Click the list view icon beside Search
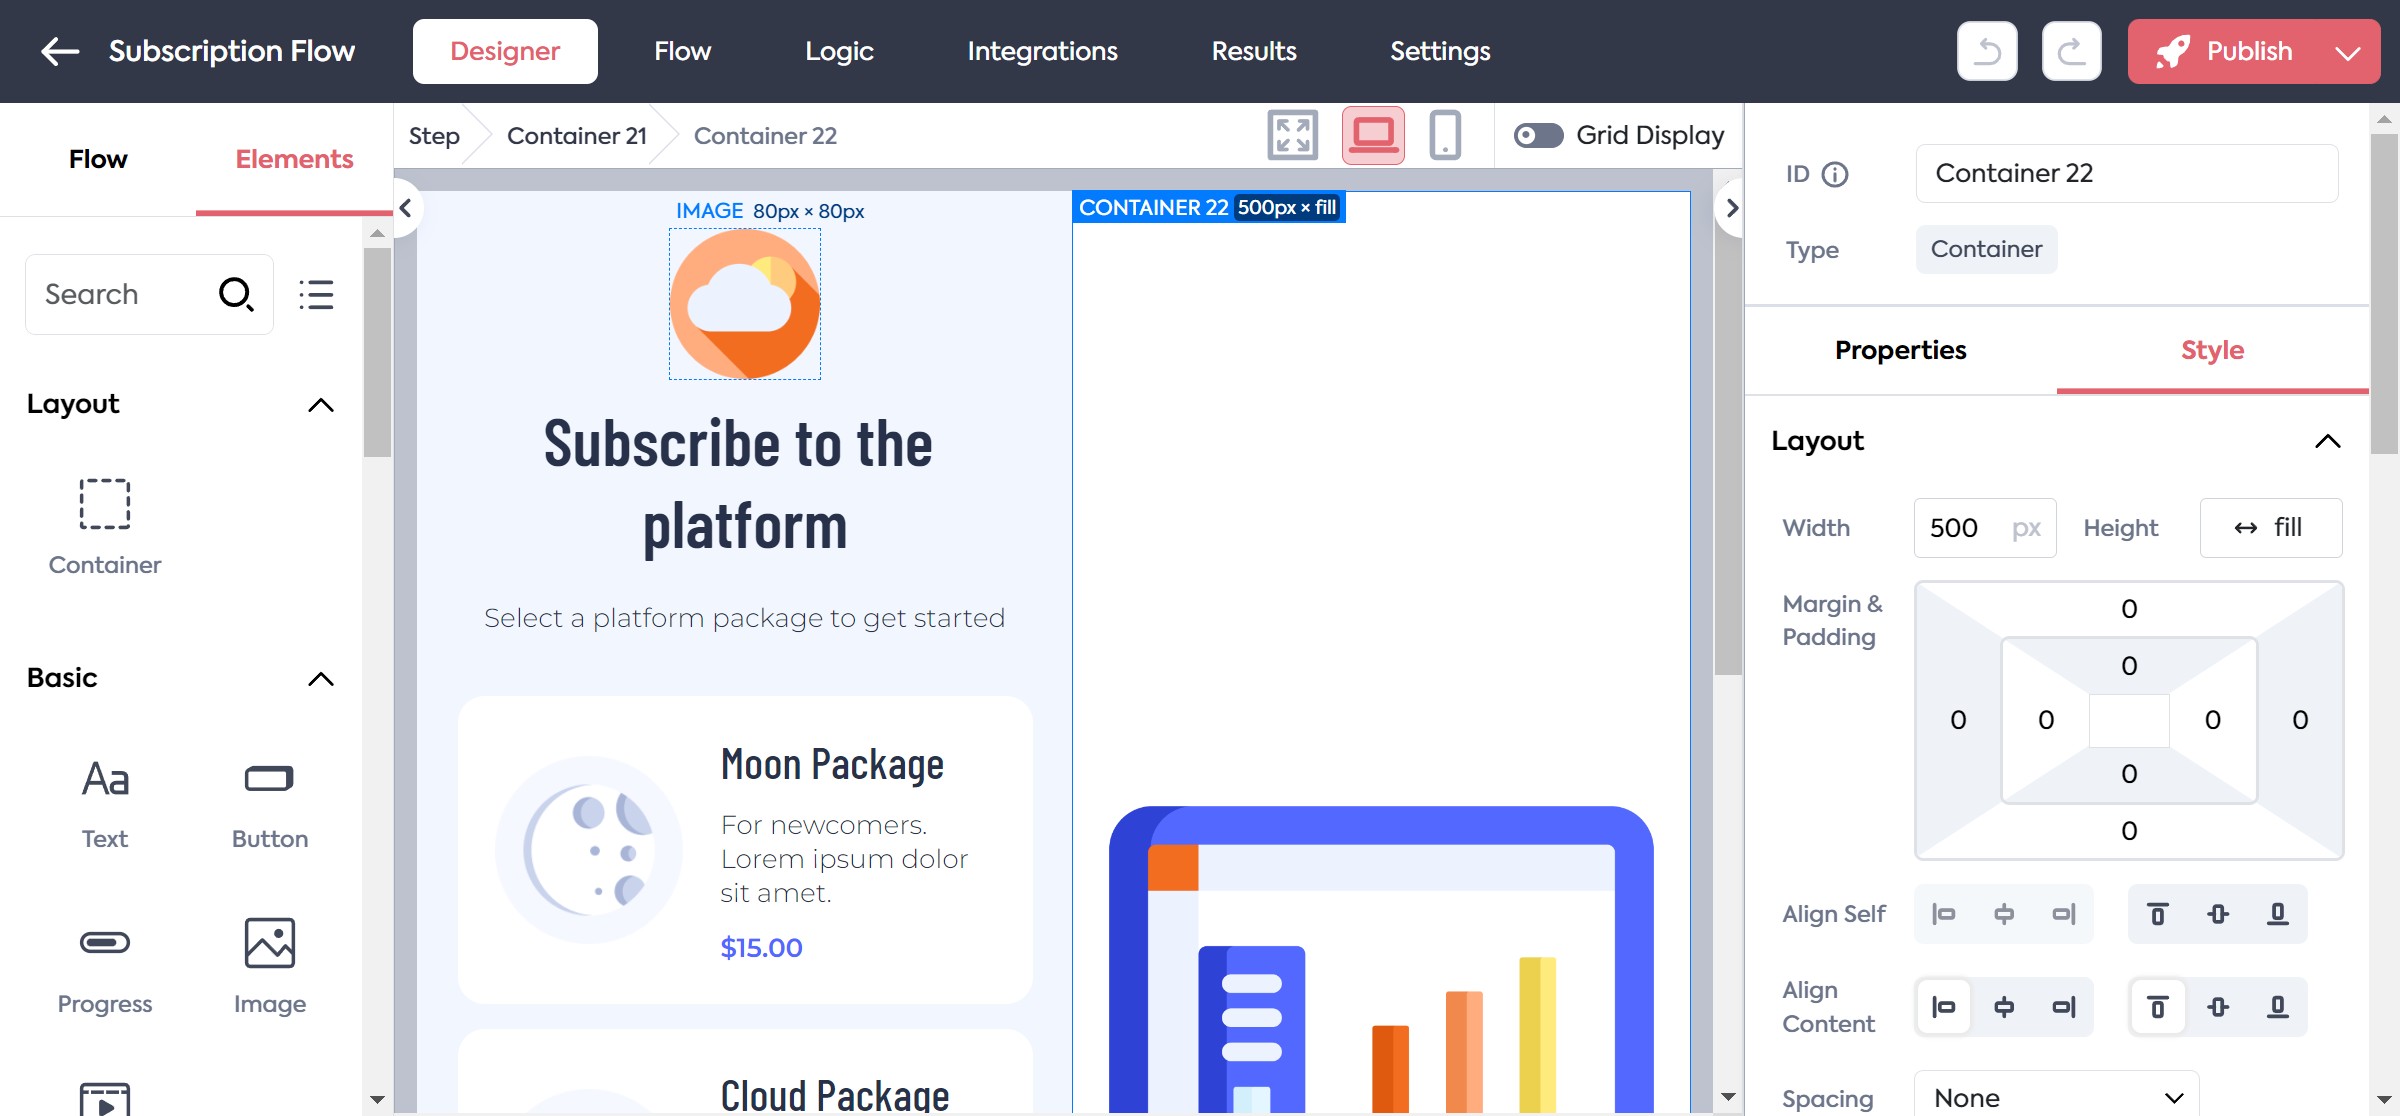Screen dimensions: 2400x1116 316,294
